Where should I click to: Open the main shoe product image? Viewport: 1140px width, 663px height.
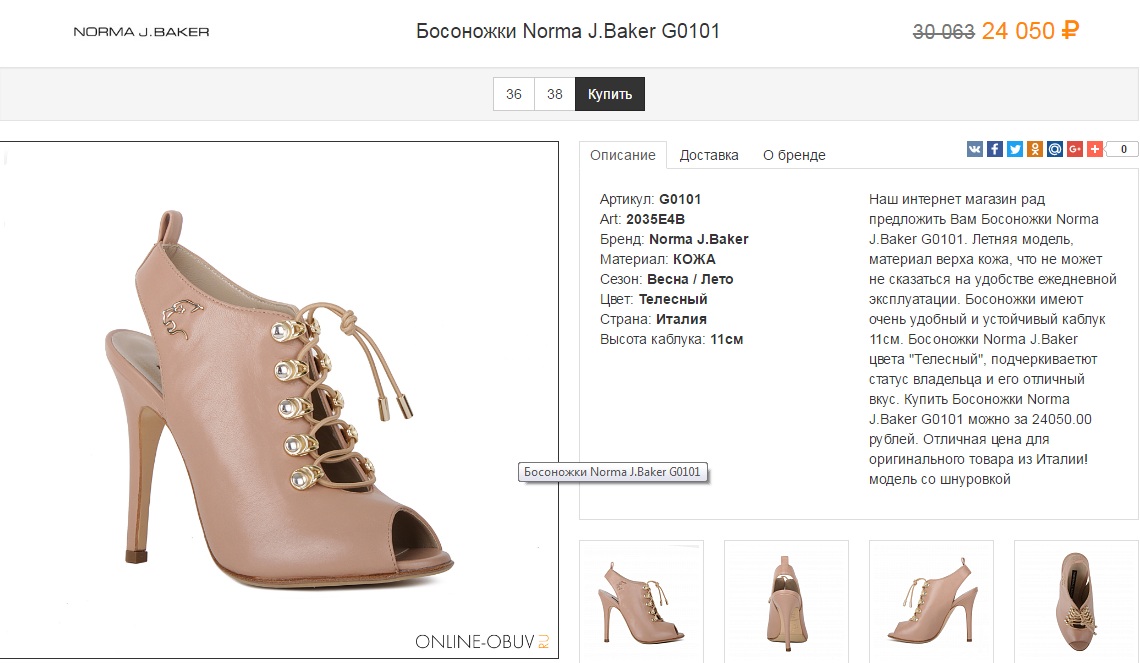(279, 400)
